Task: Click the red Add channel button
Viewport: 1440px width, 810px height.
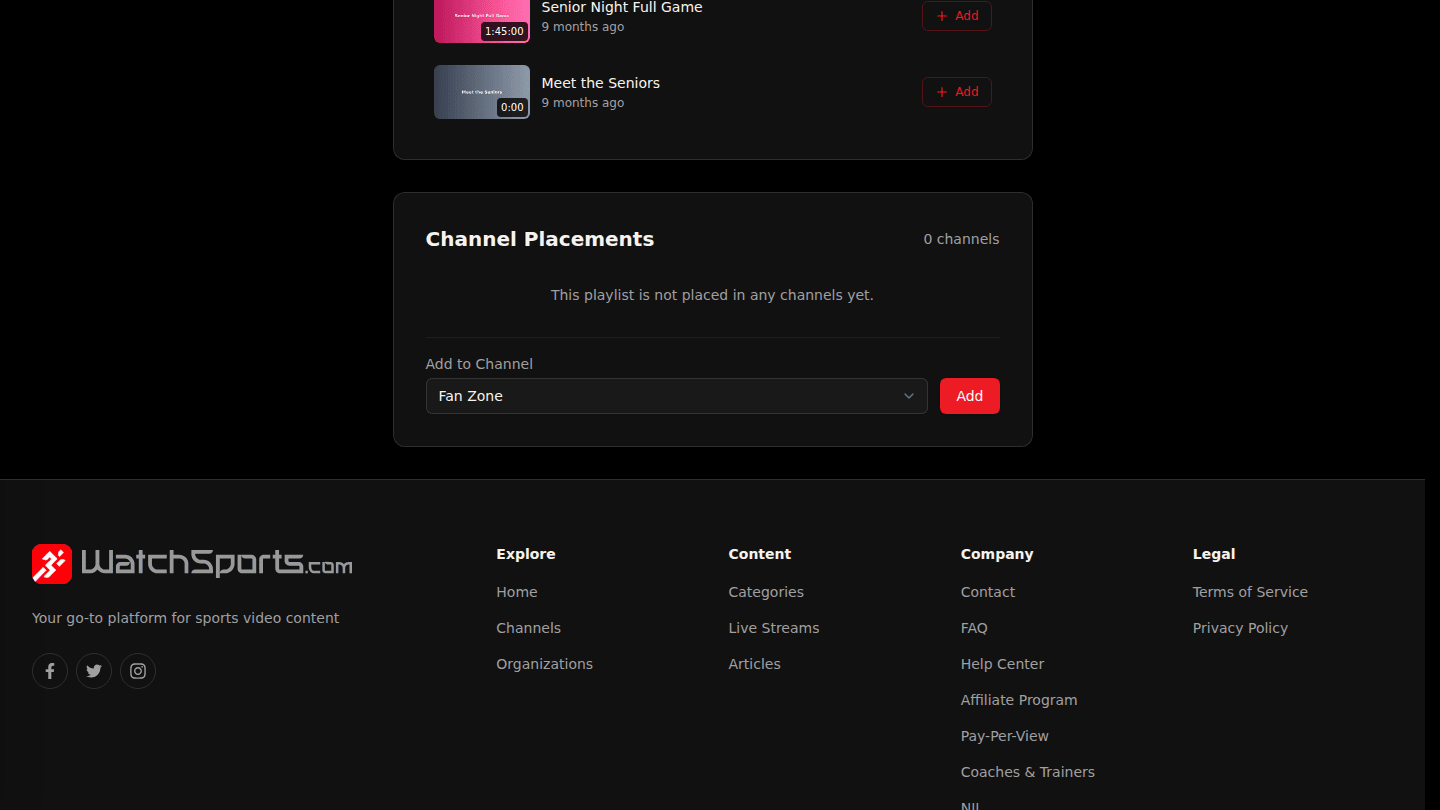Action: coord(970,396)
